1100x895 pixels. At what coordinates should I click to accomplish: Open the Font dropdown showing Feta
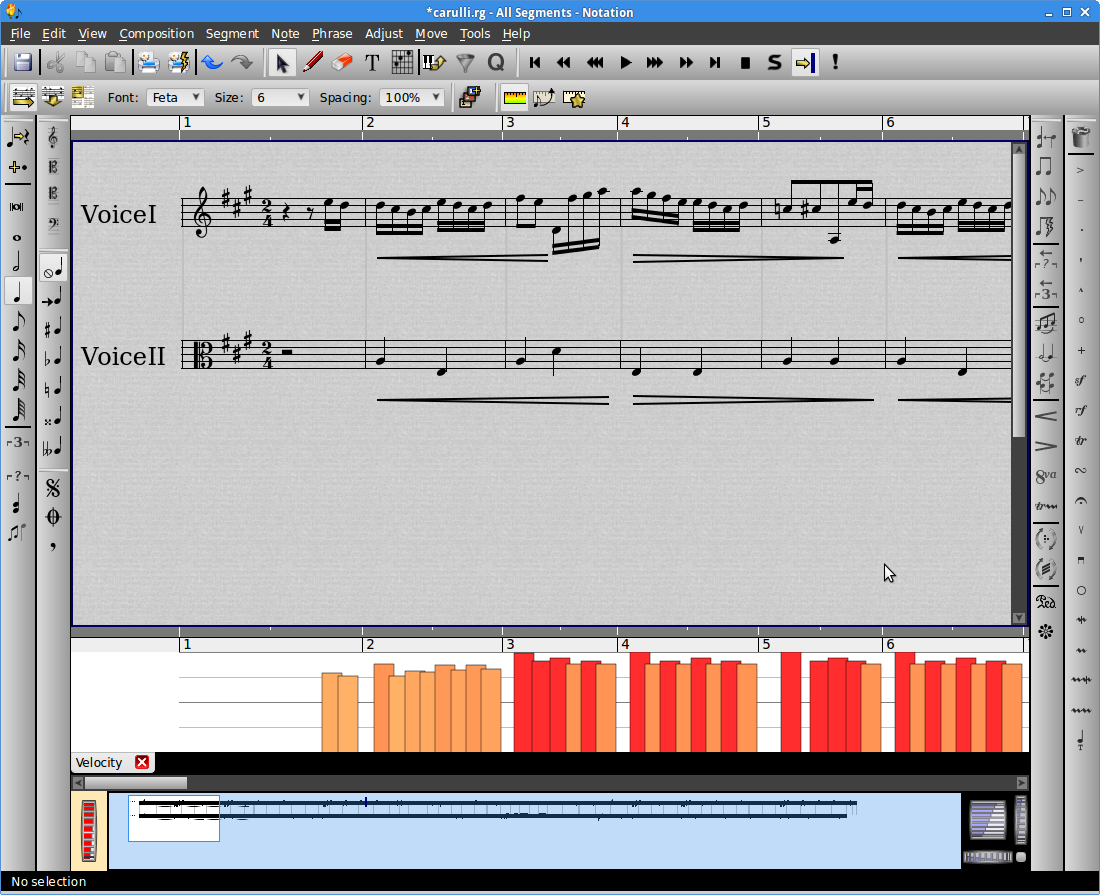(x=175, y=97)
